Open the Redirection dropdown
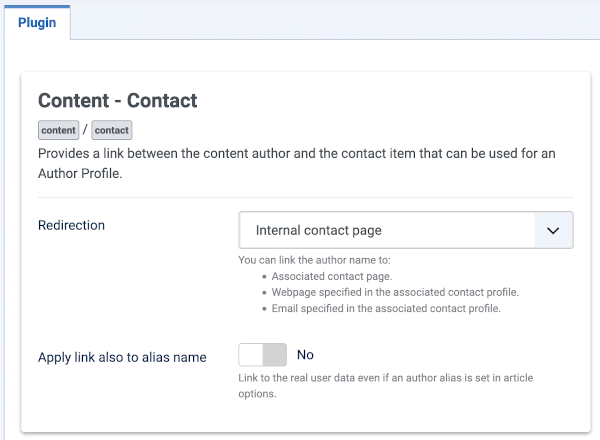600x440 pixels. tap(406, 230)
